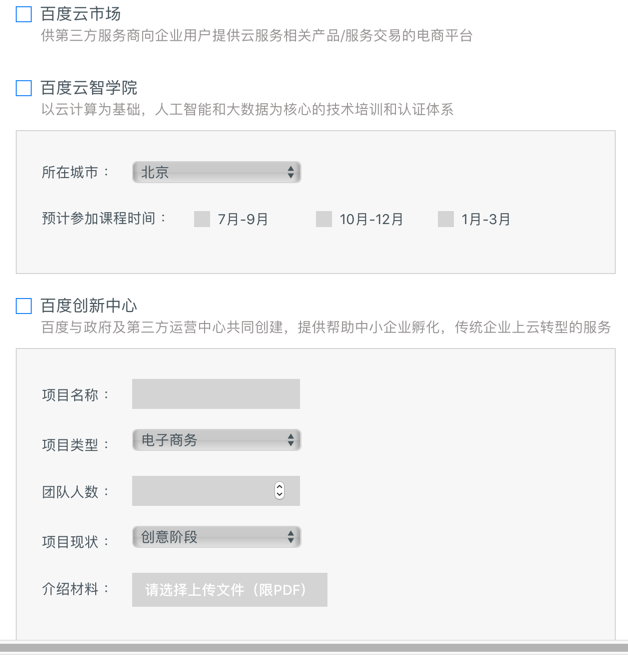Click the 百度创新中心 heading label

89,306
